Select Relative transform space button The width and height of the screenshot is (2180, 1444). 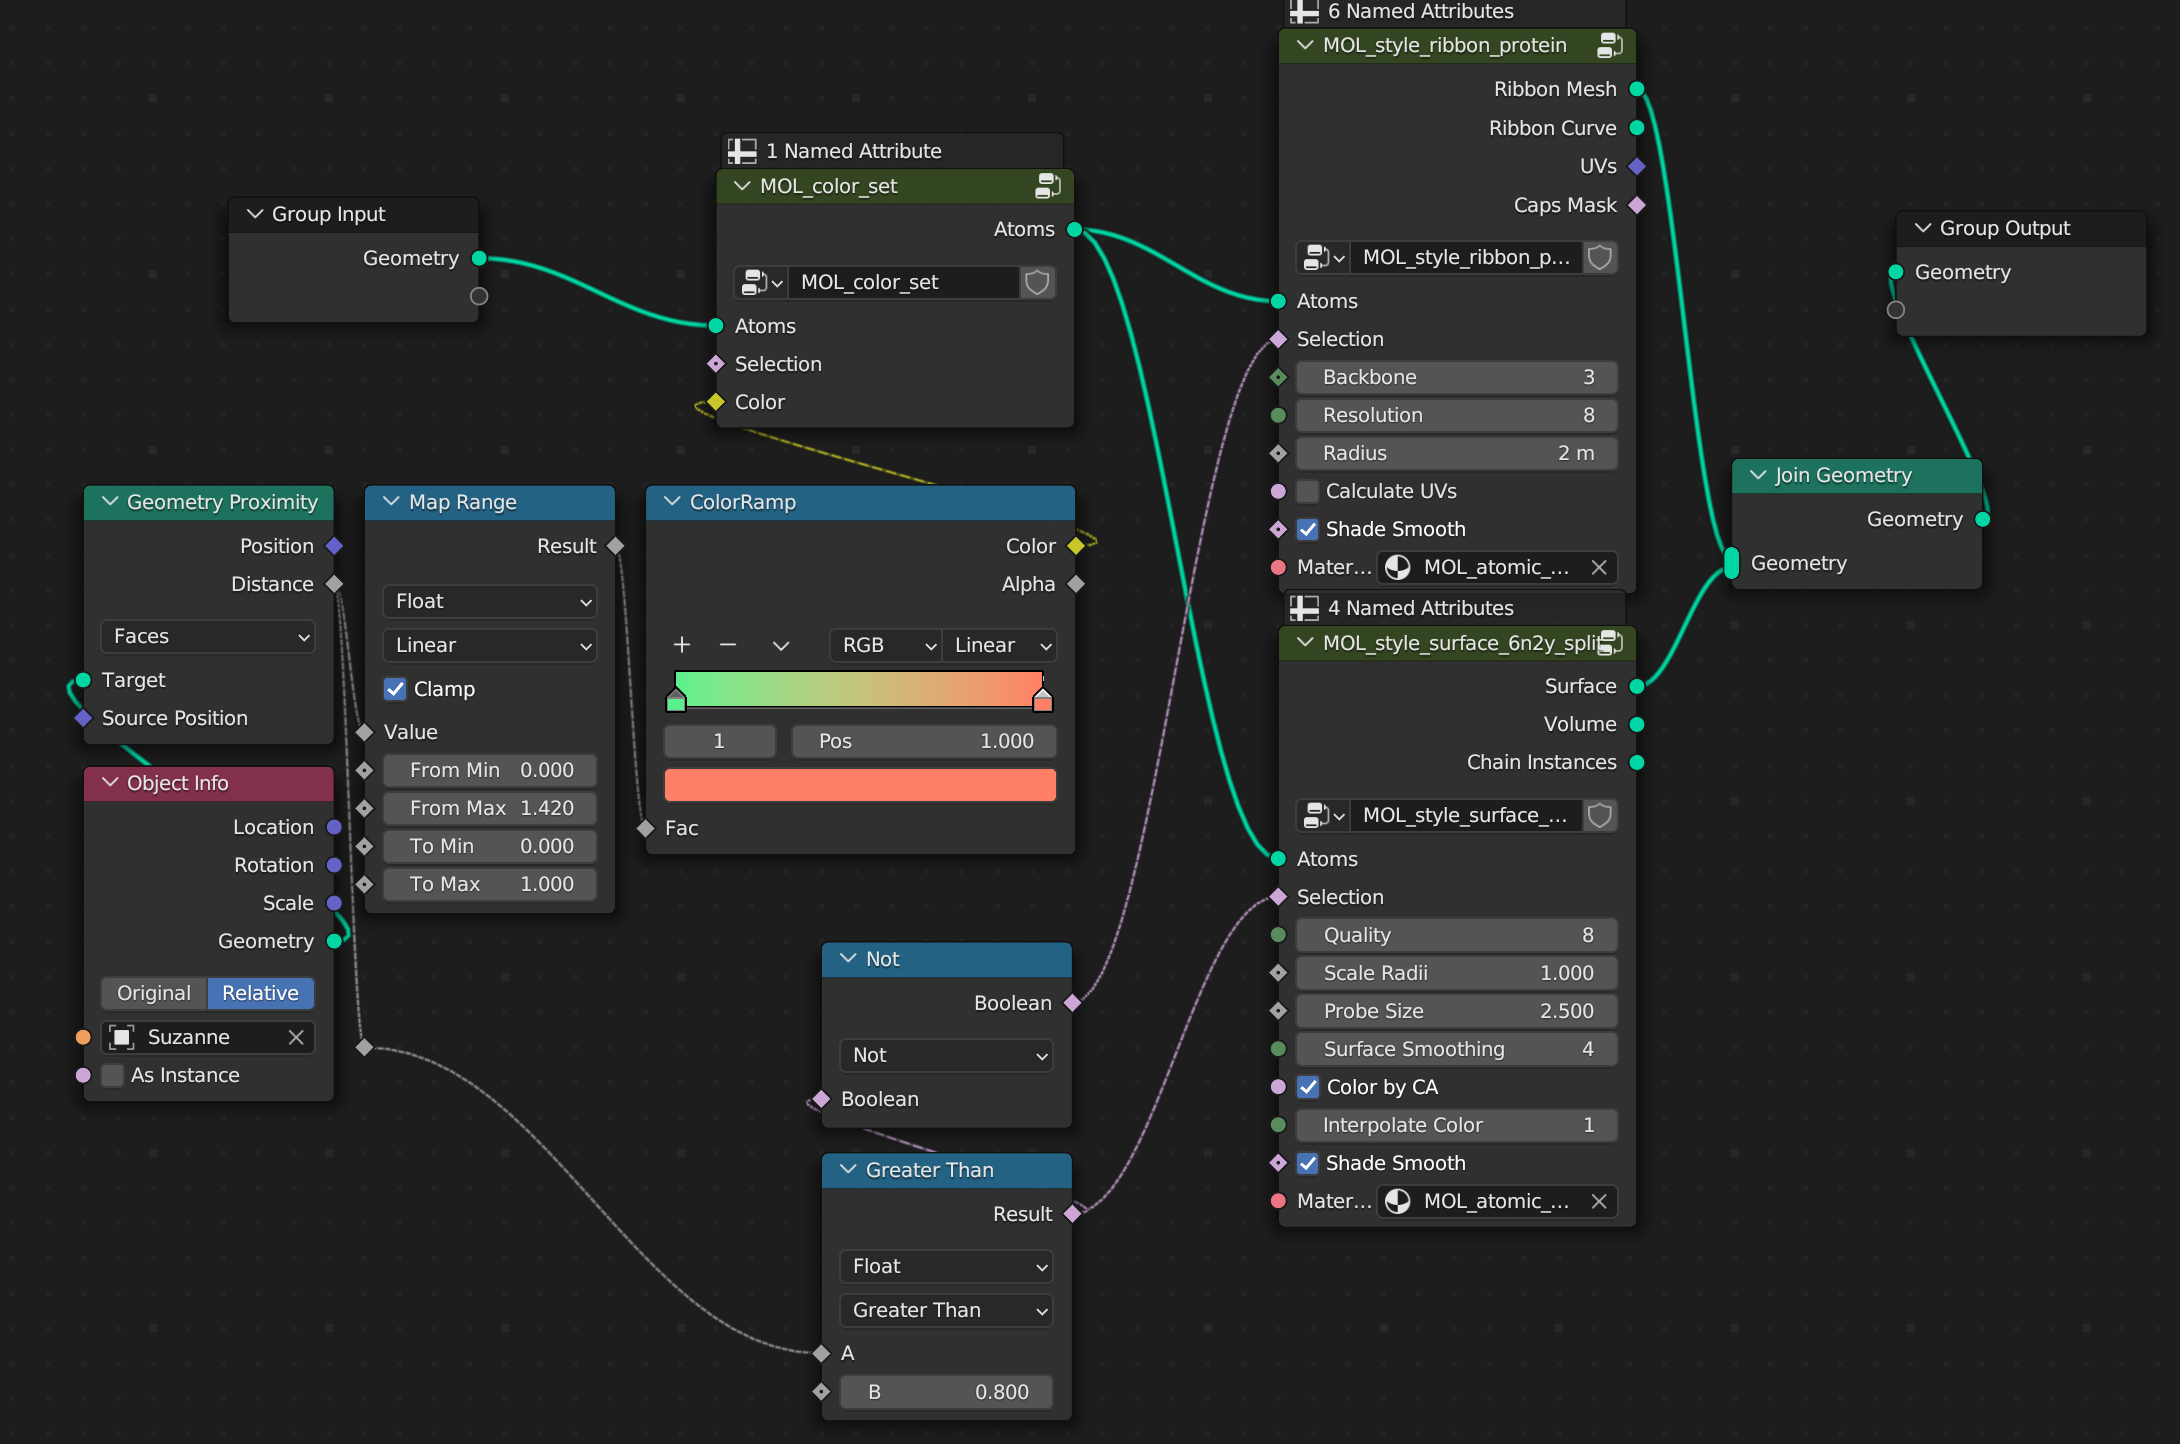pos(260,993)
